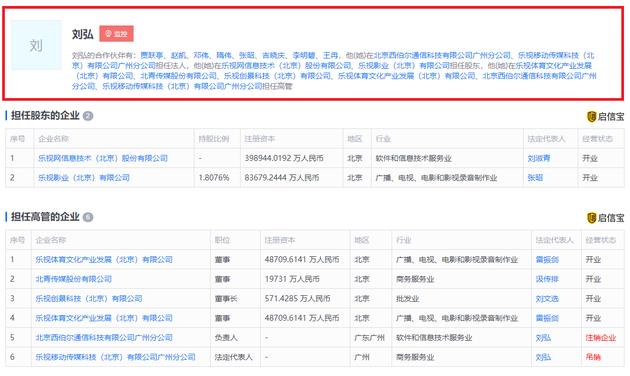Open legal representative 汲传排 link
Viewport: 630px width, 376px height.
pos(547,279)
